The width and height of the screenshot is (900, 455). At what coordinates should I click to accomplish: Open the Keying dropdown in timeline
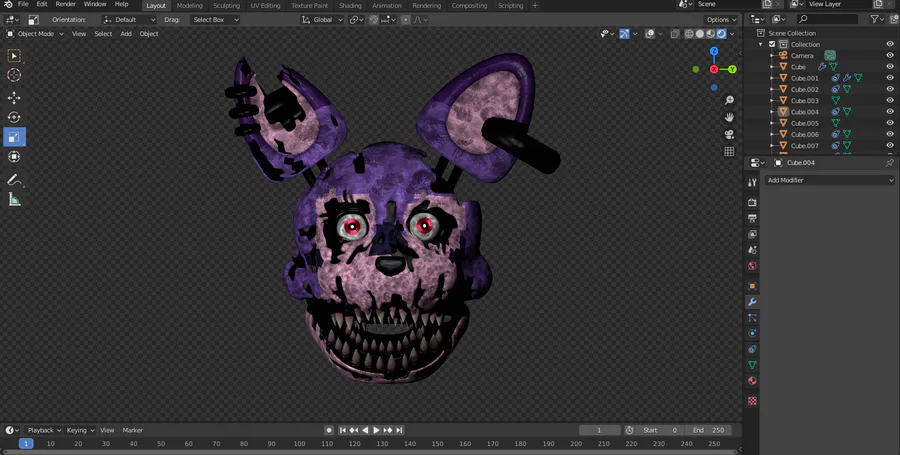pyautogui.click(x=80, y=430)
